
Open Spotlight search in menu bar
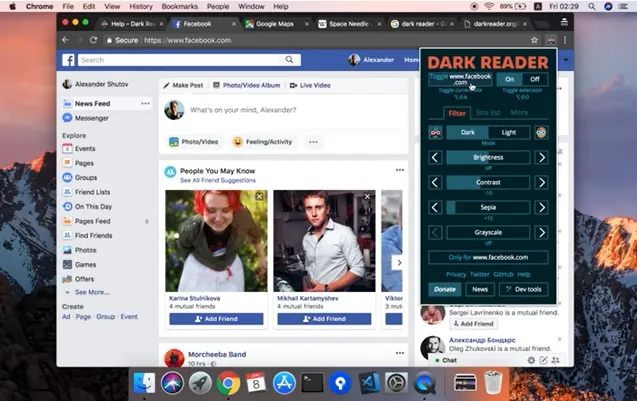coord(592,6)
